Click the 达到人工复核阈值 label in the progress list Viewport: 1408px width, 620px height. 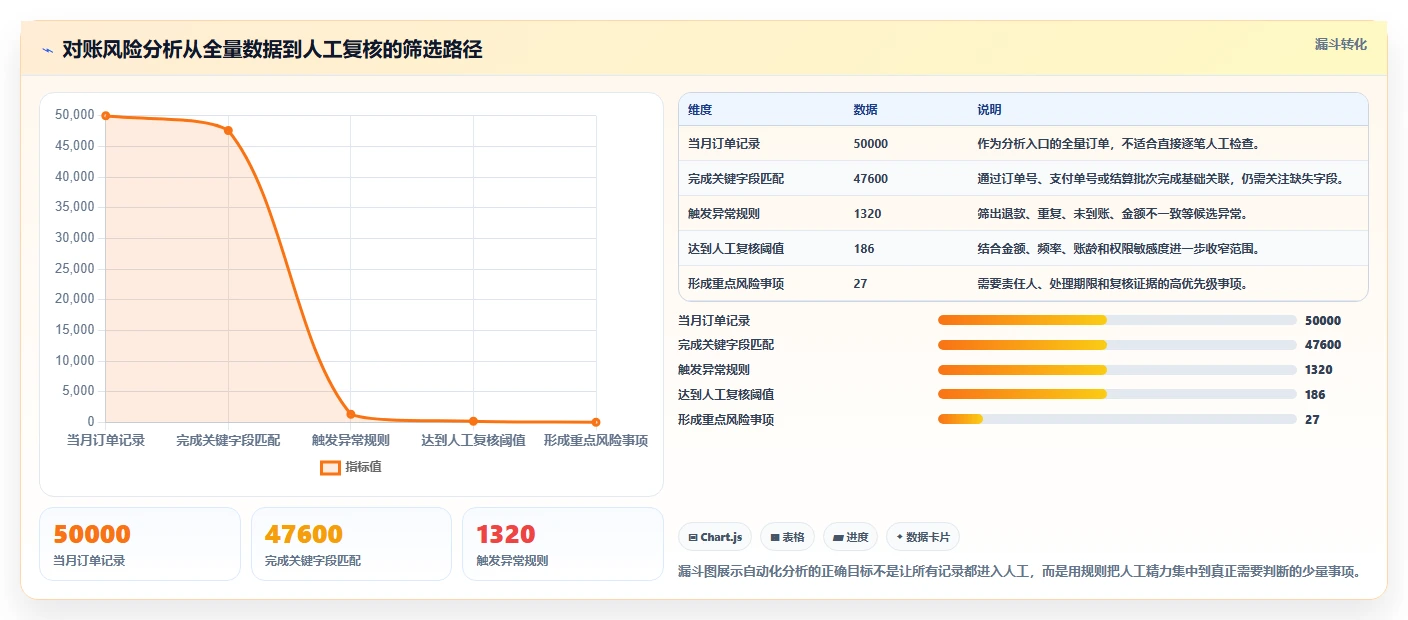pos(726,395)
